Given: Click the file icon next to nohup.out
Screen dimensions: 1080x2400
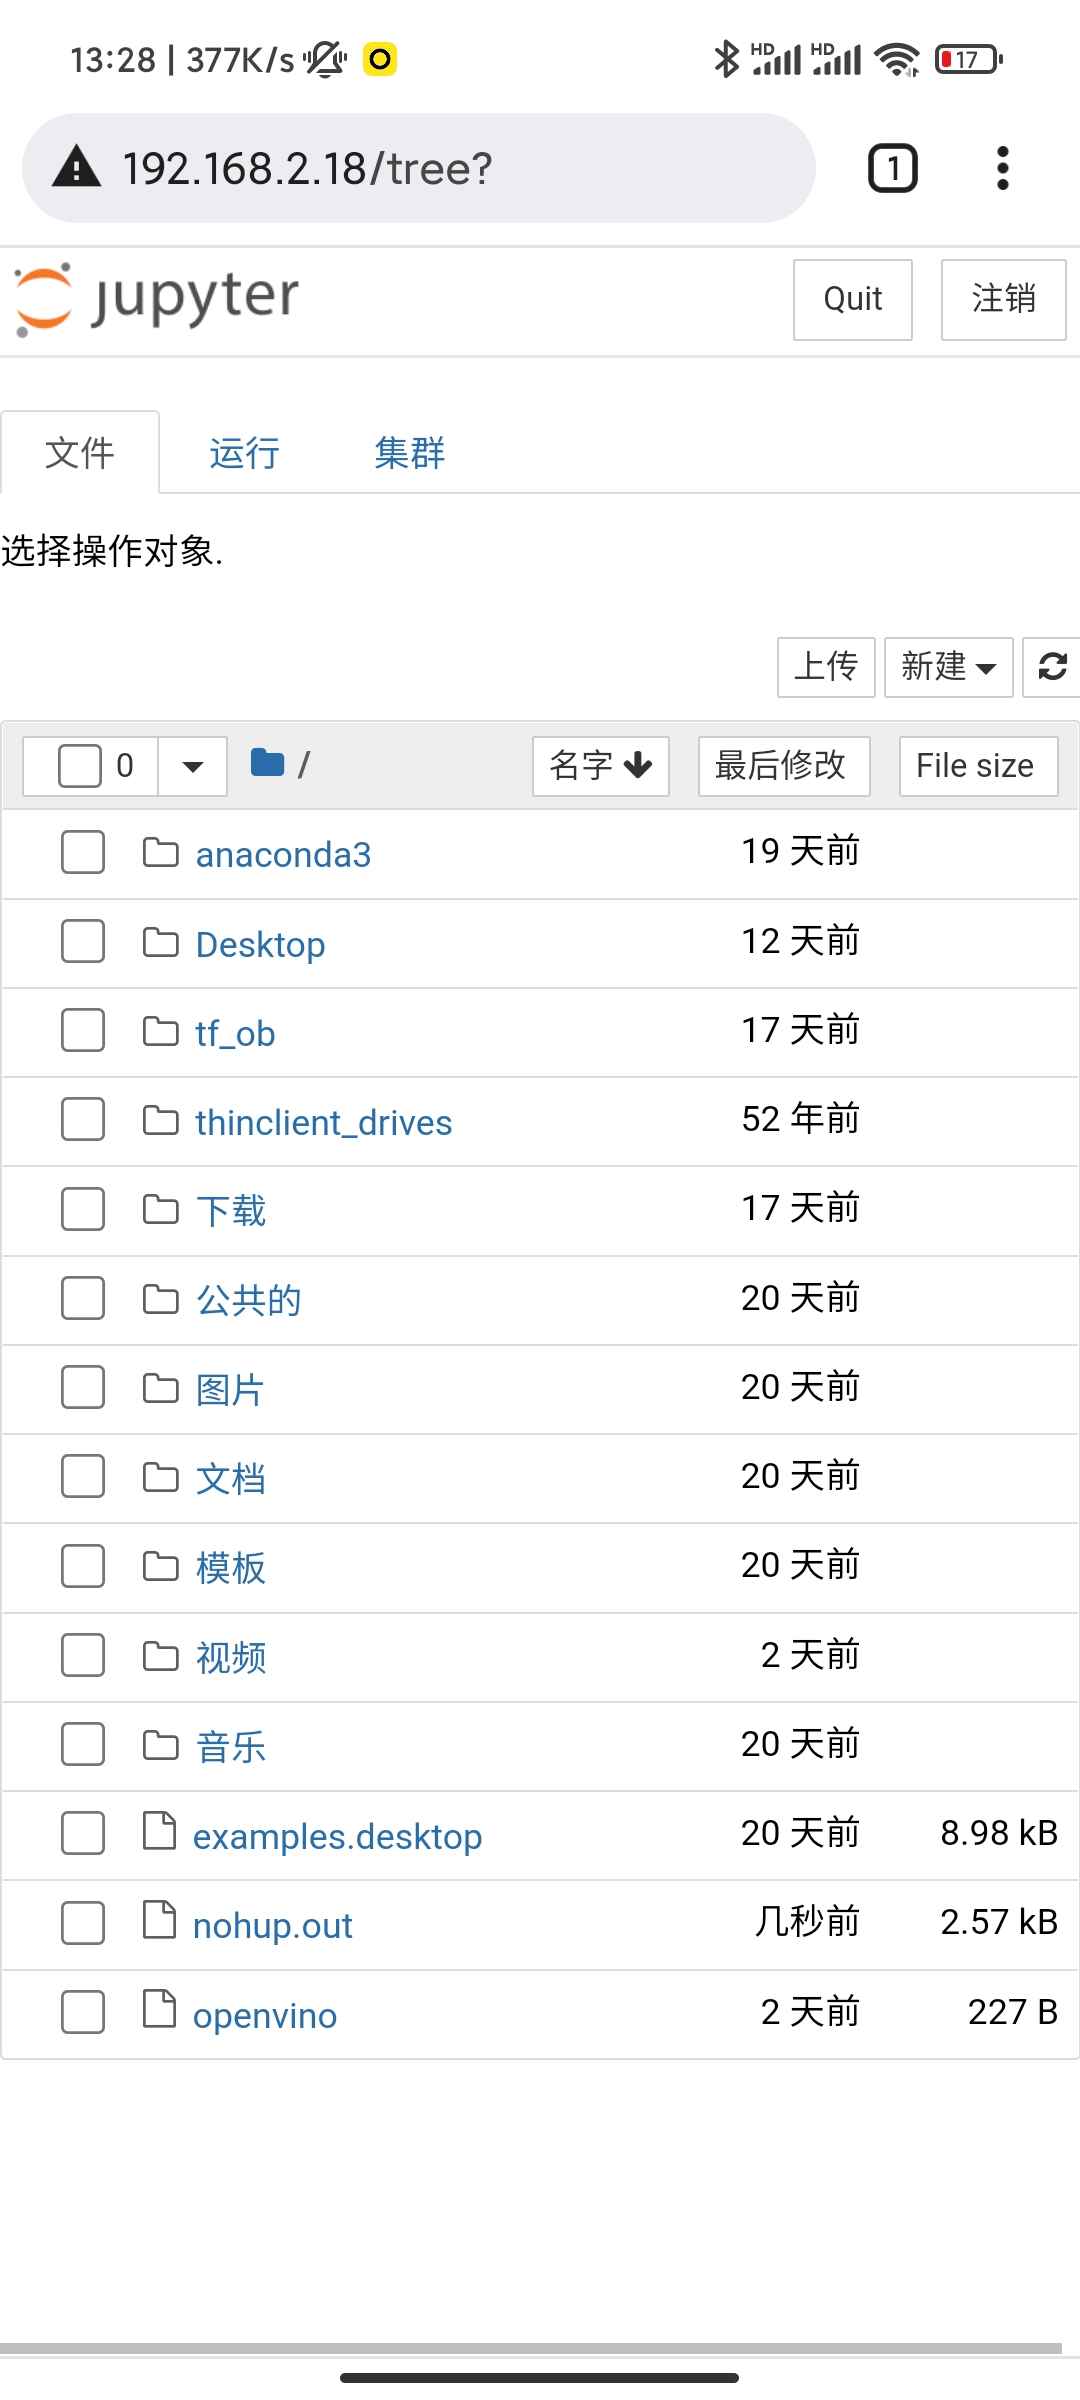Looking at the screenshot, I should pyautogui.click(x=160, y=1920).
